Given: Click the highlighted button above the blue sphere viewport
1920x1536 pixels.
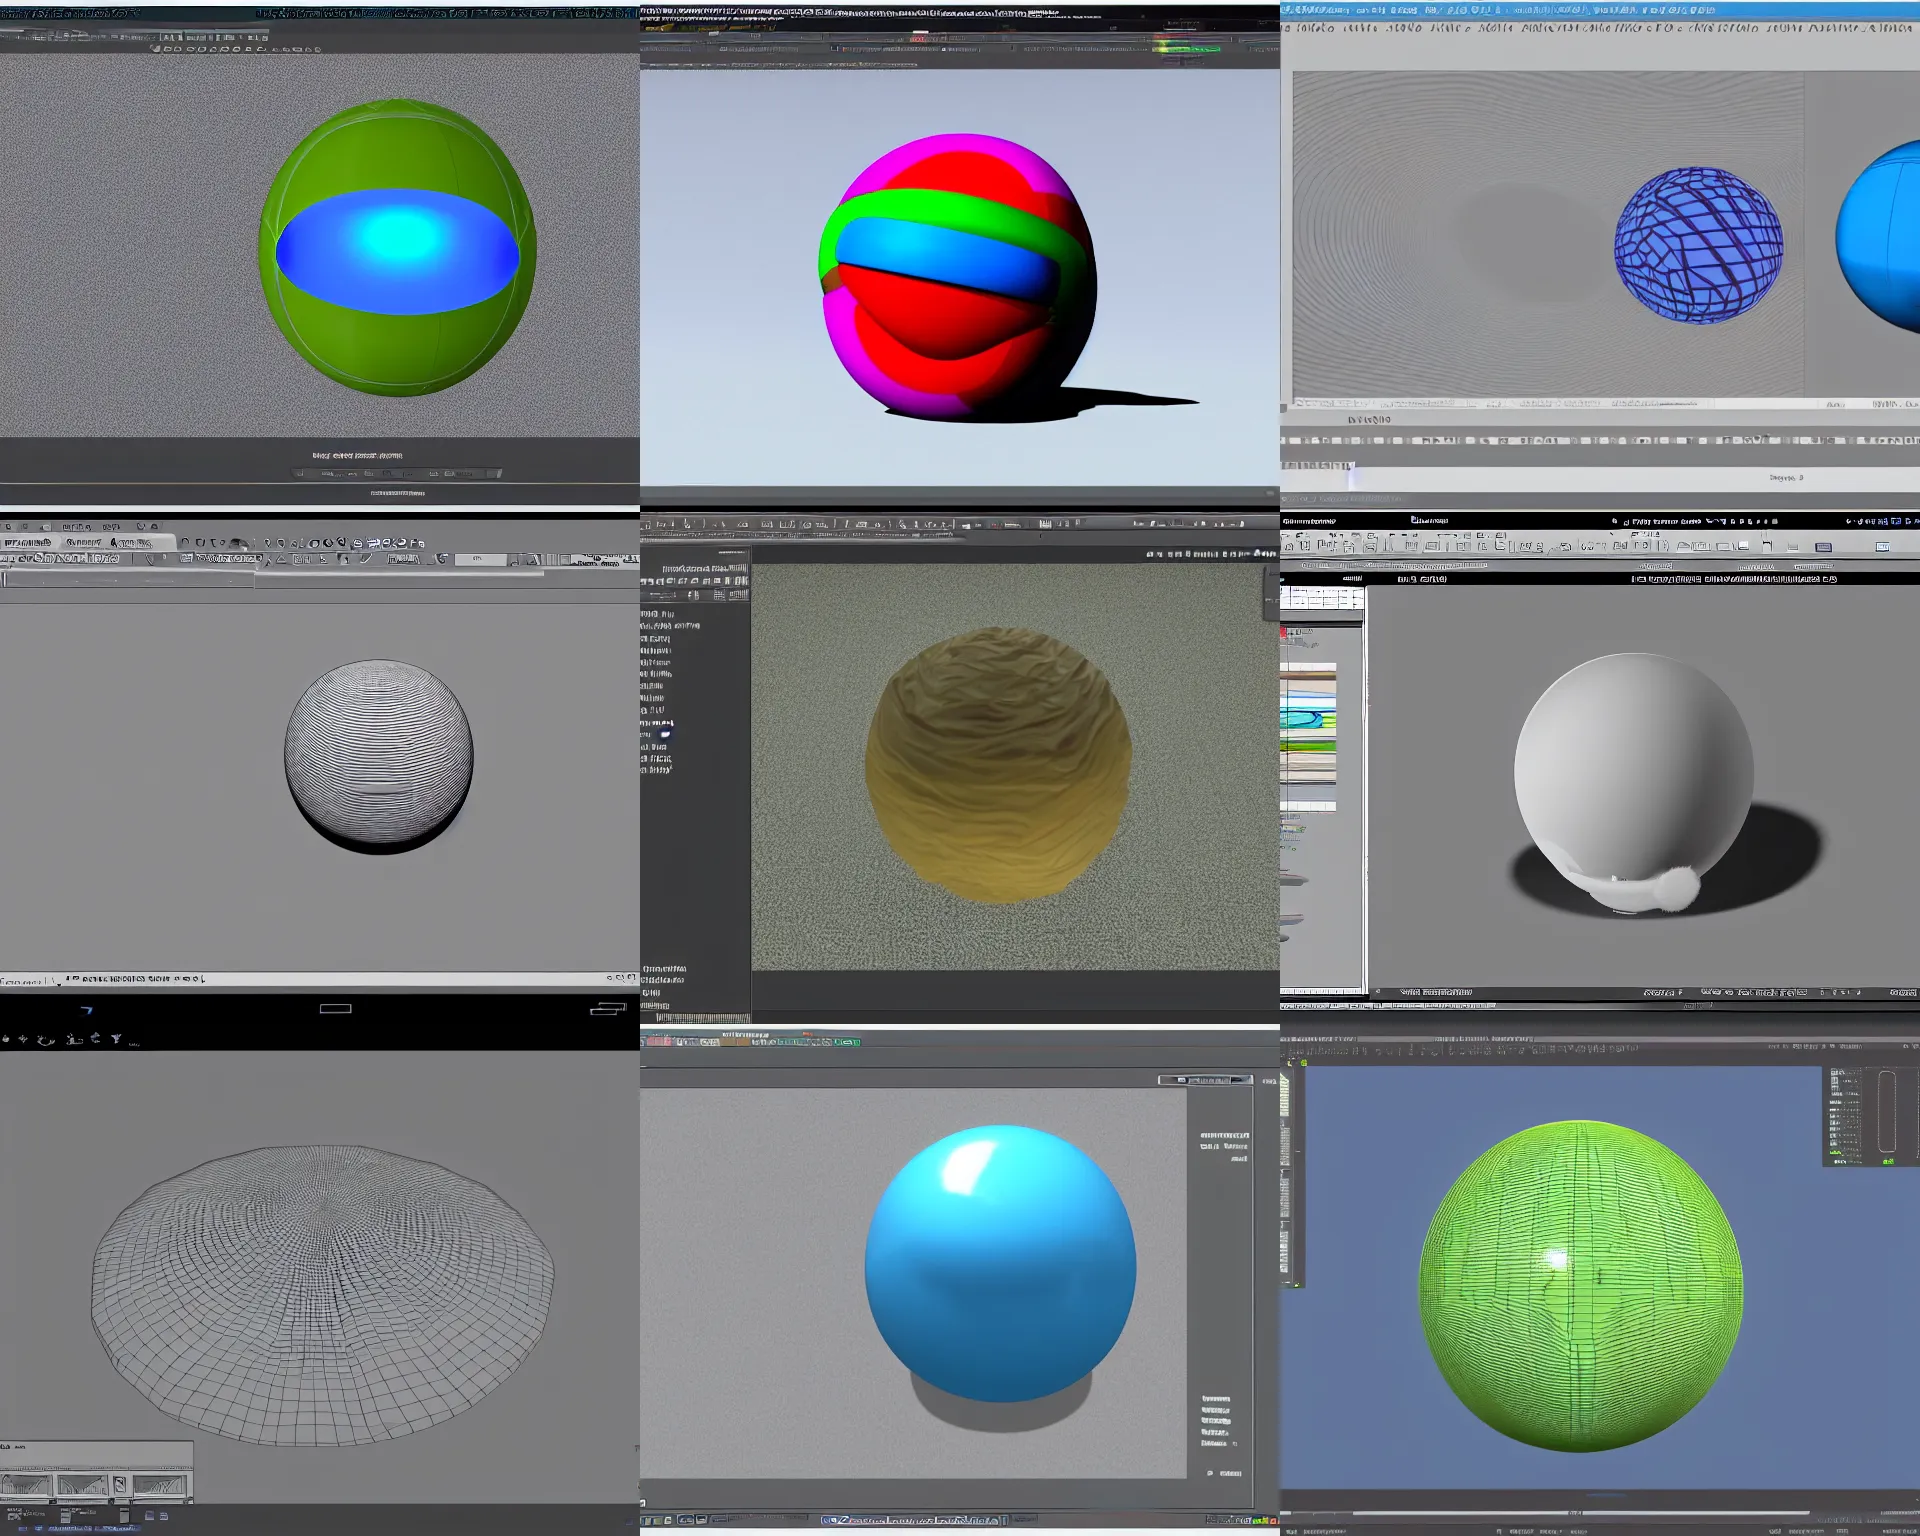Looking at the screenshot, I should [x=1205, y=1080].
